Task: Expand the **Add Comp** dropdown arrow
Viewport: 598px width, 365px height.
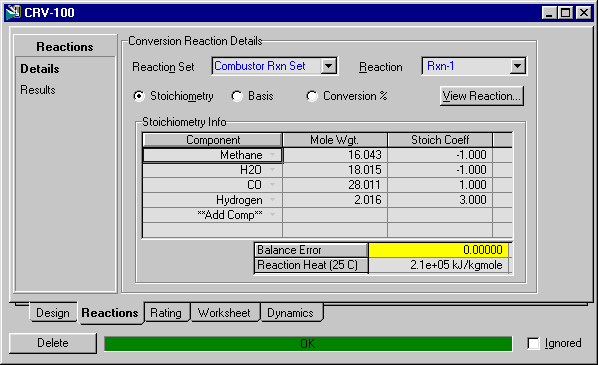Action: pyautogui.click(x=272, y=215)
